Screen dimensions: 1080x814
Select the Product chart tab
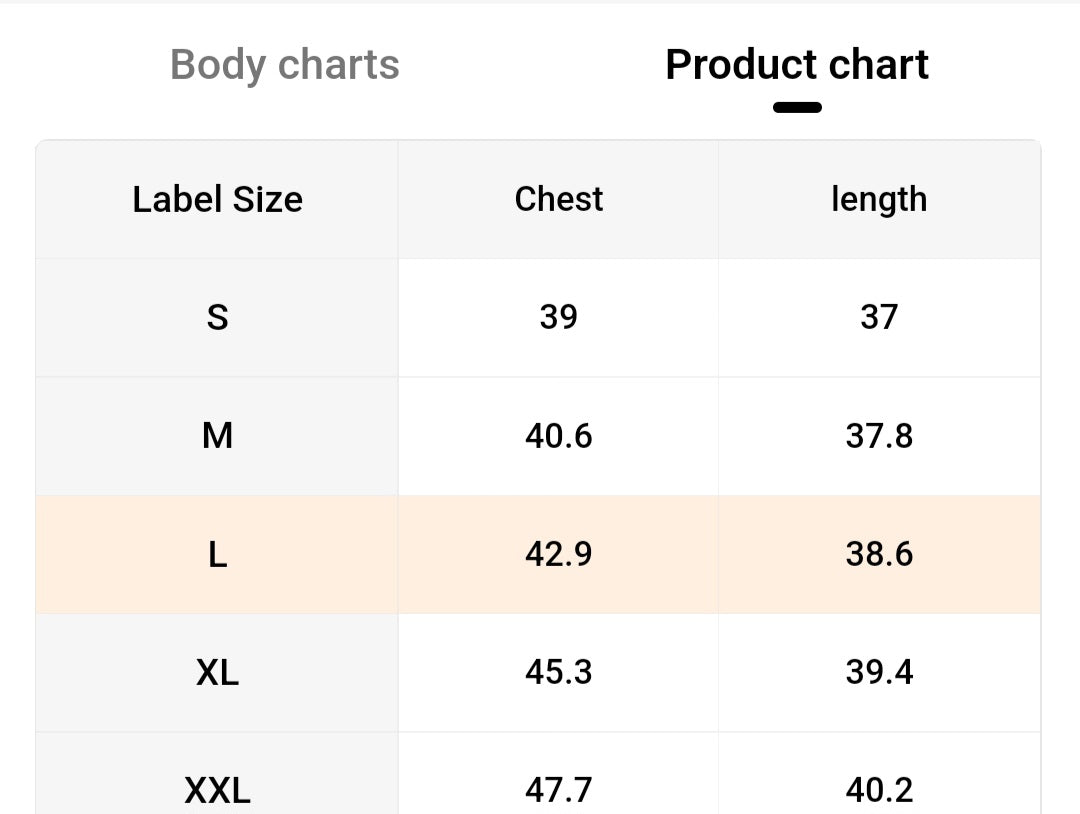click(x=797, y=65)
